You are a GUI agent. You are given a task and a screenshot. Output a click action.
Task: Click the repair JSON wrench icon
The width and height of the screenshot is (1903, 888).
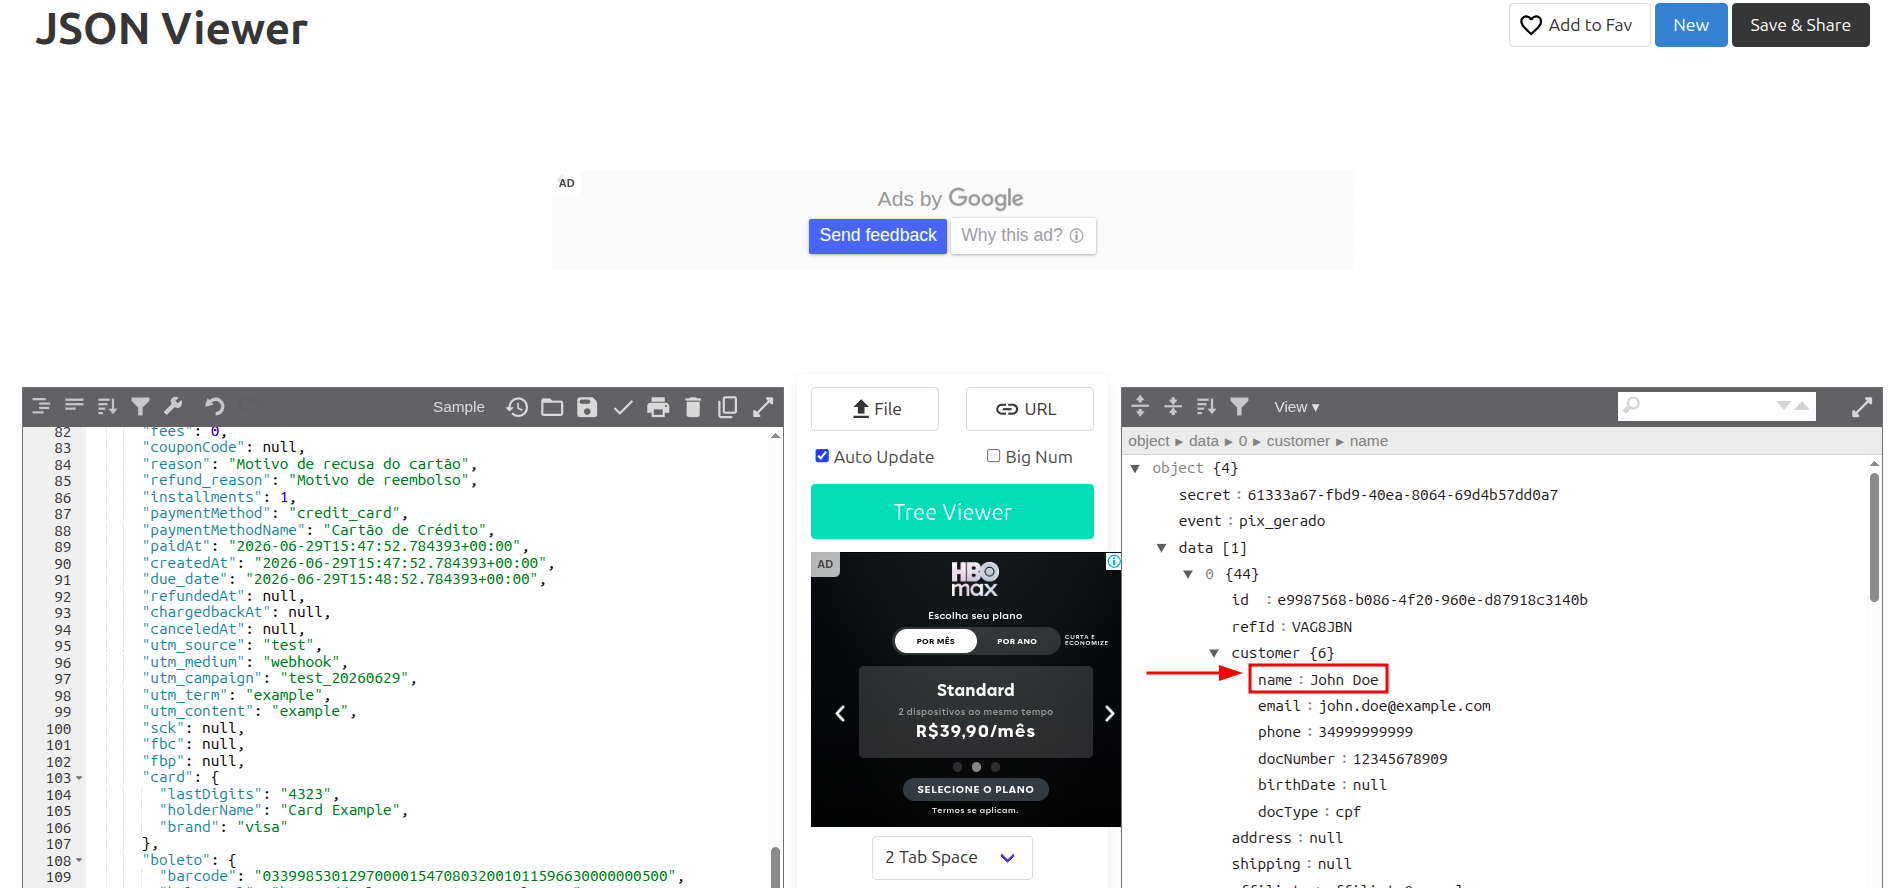[x=173, y=406]
